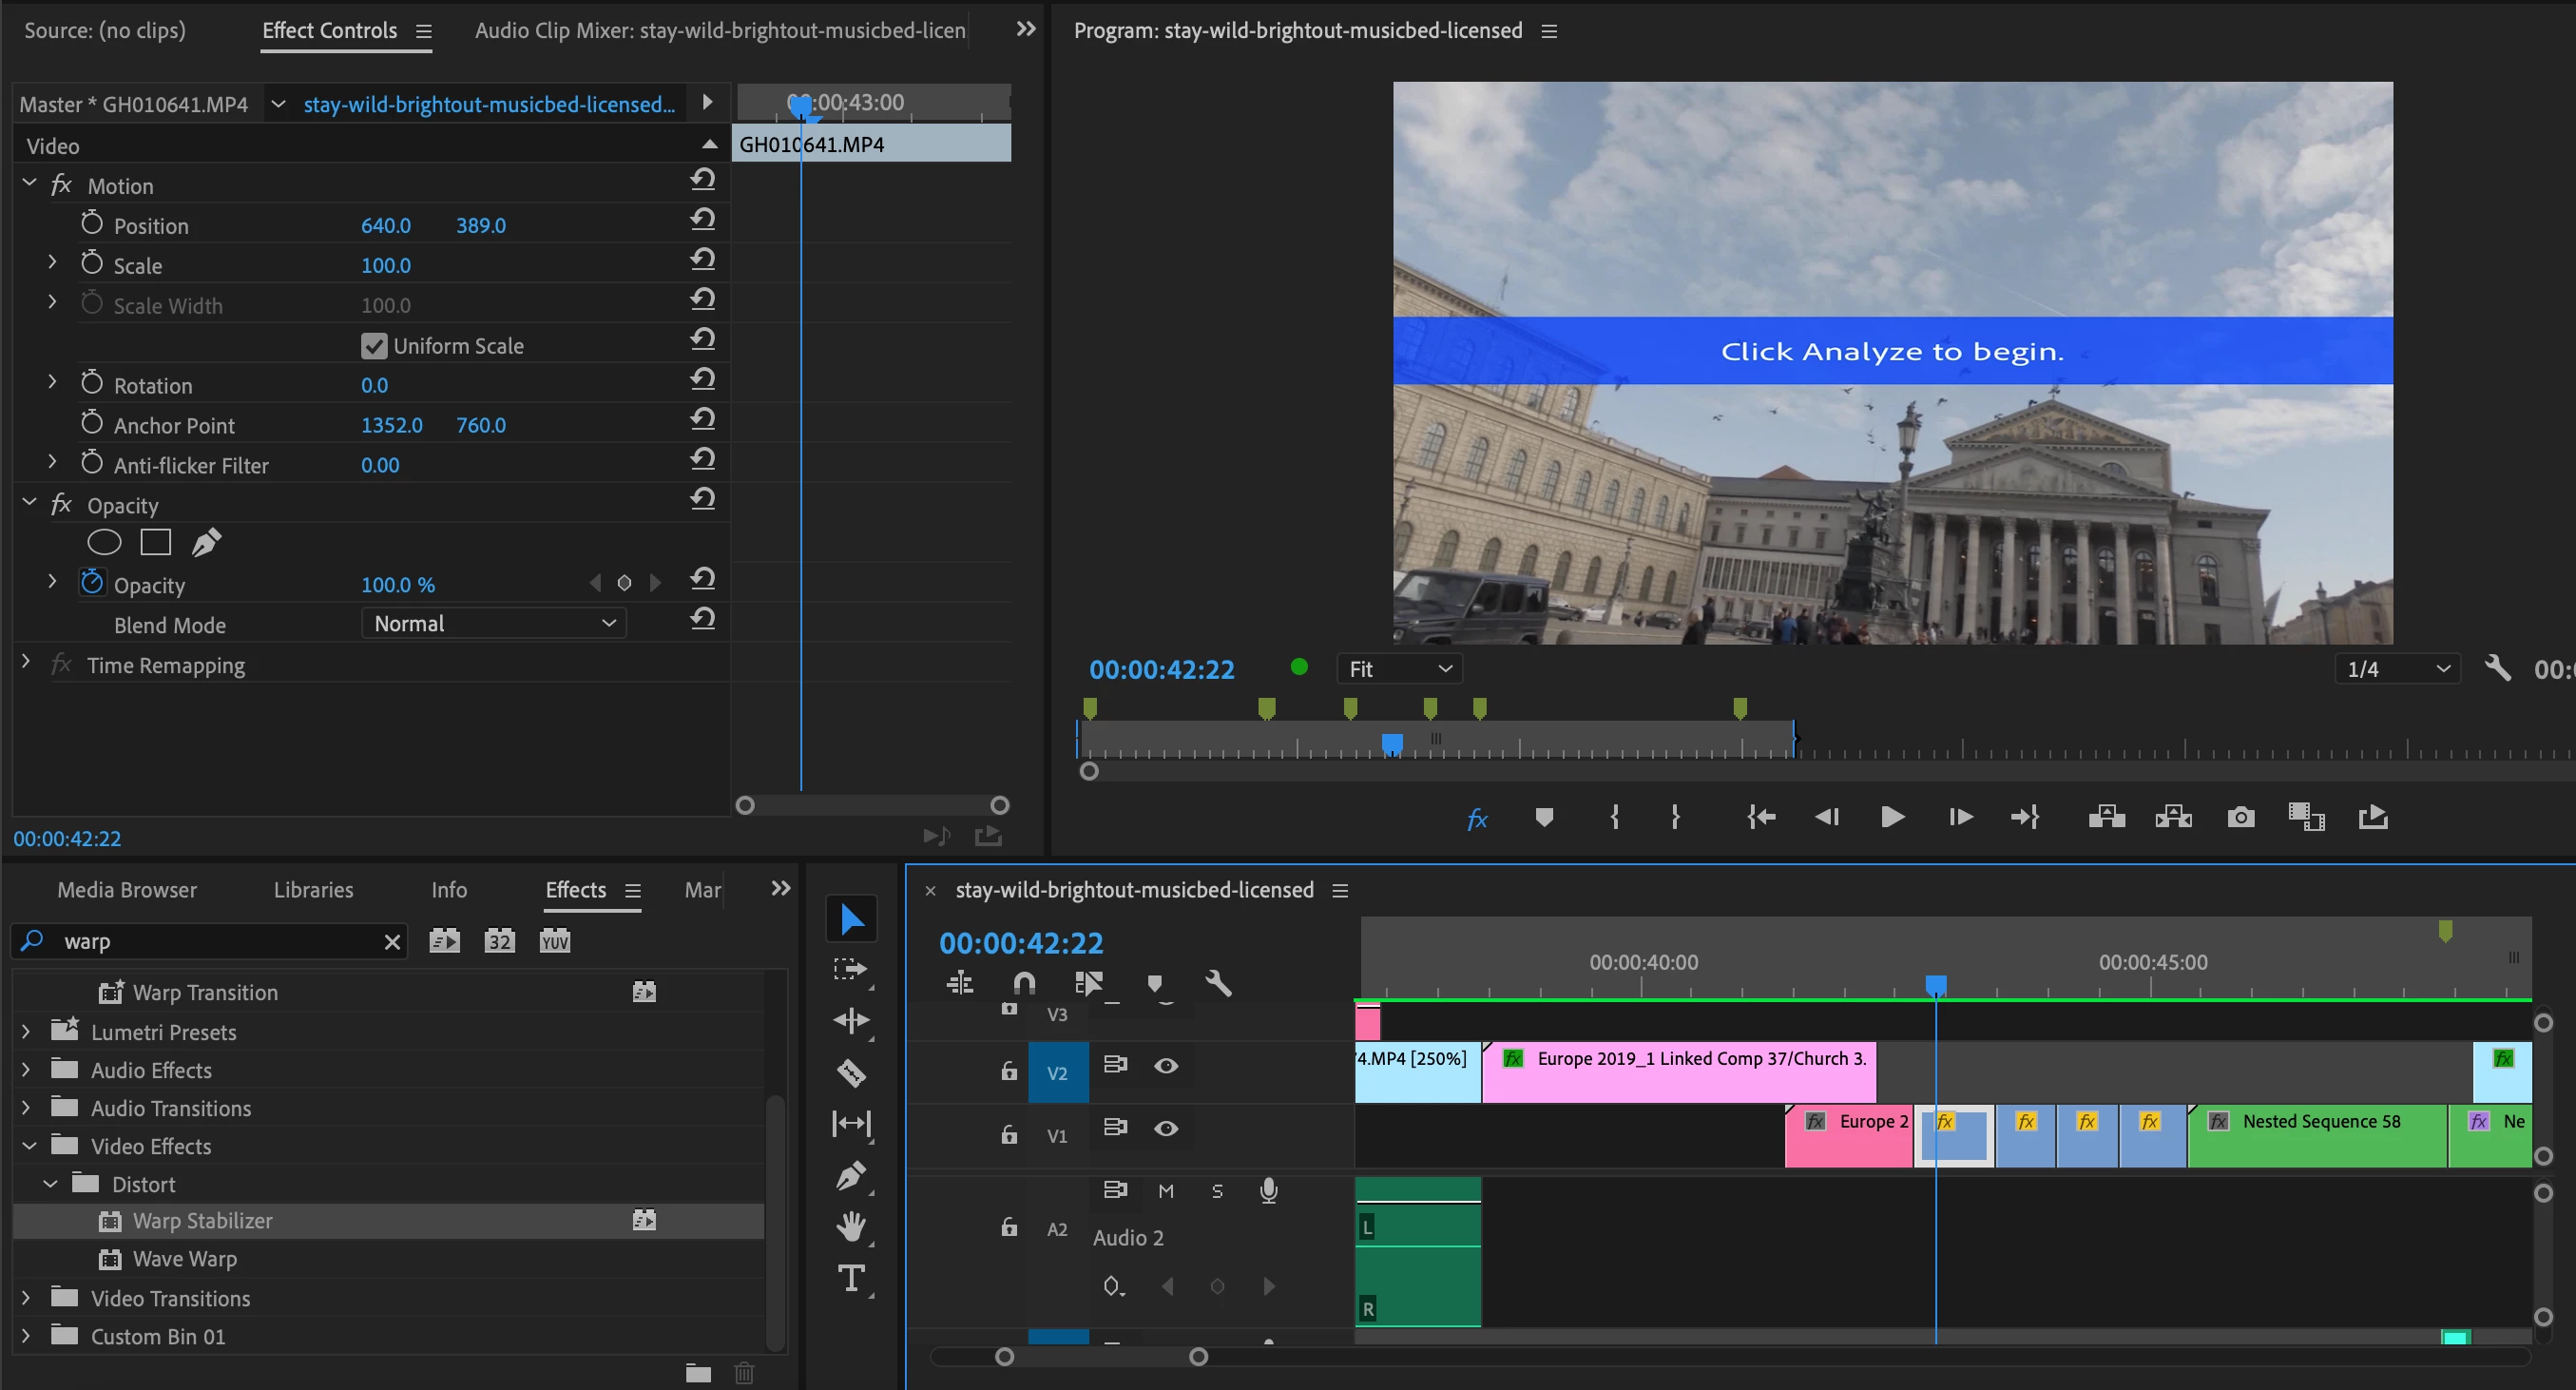
Task: Create an ellipse mask under Opacity
Action: [x=104, y=543]
